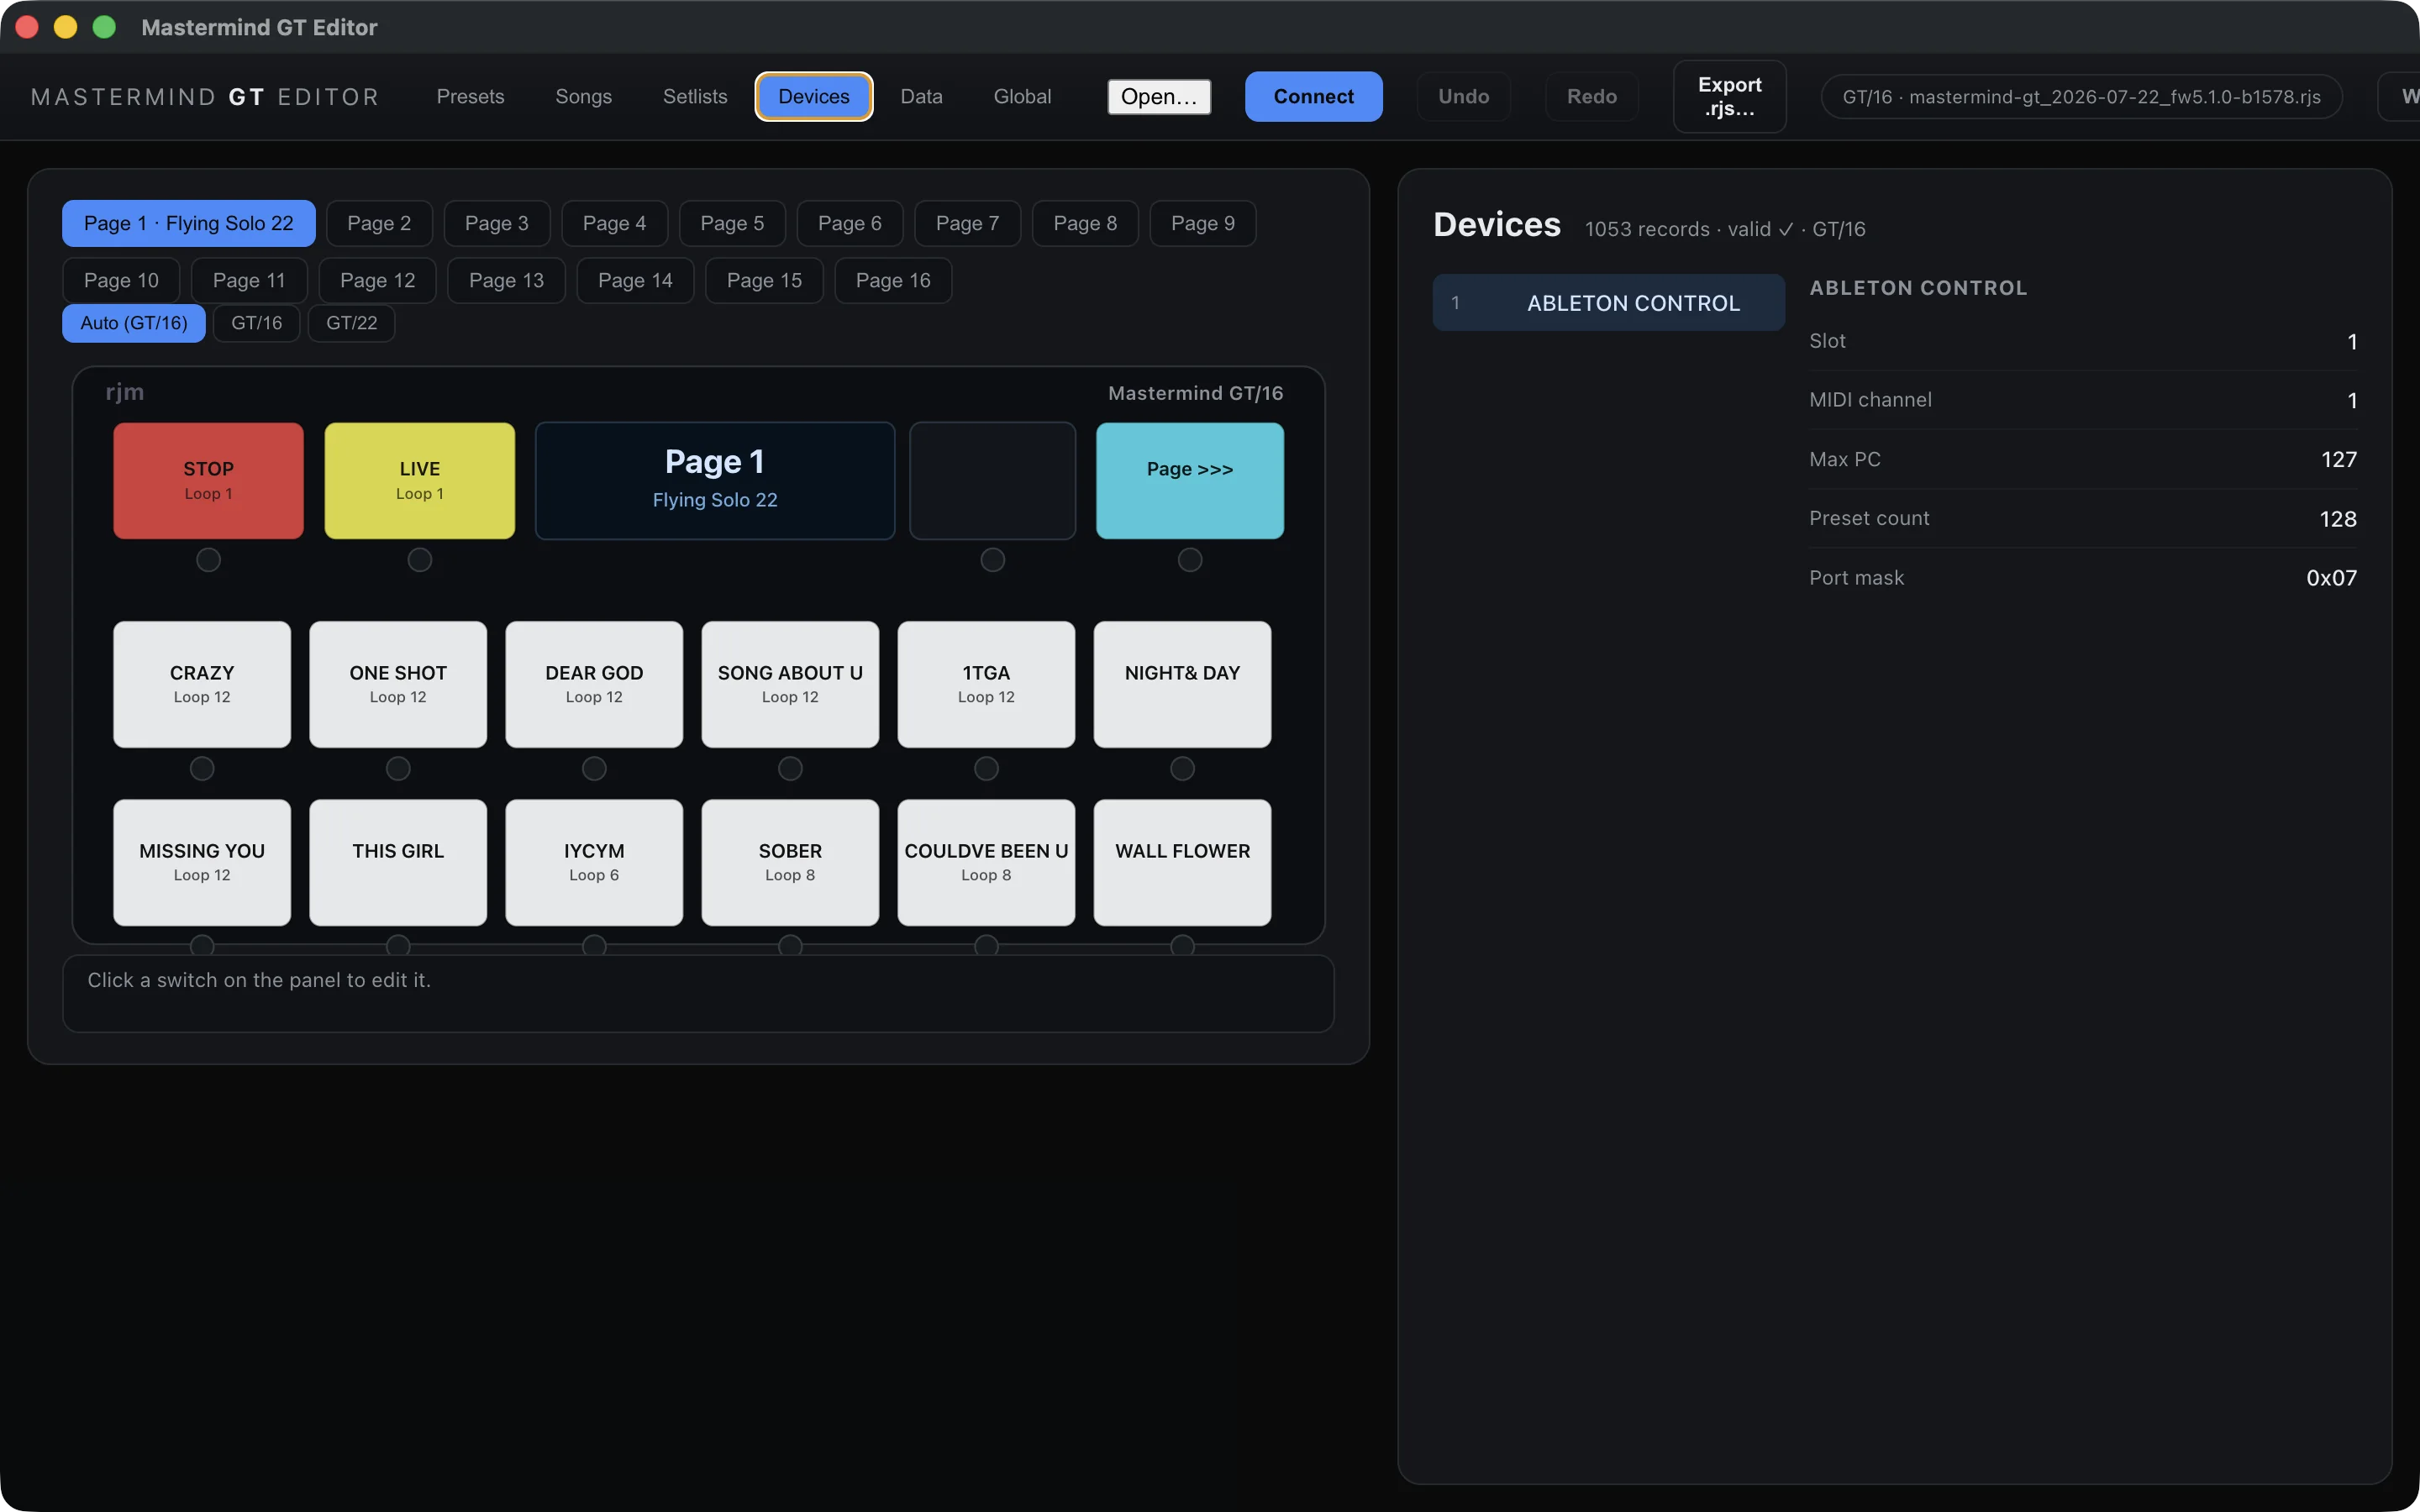The height and width of the screenshot is (1512, 2420).
Task: Switch to Page 10
Action: [121, 280]
